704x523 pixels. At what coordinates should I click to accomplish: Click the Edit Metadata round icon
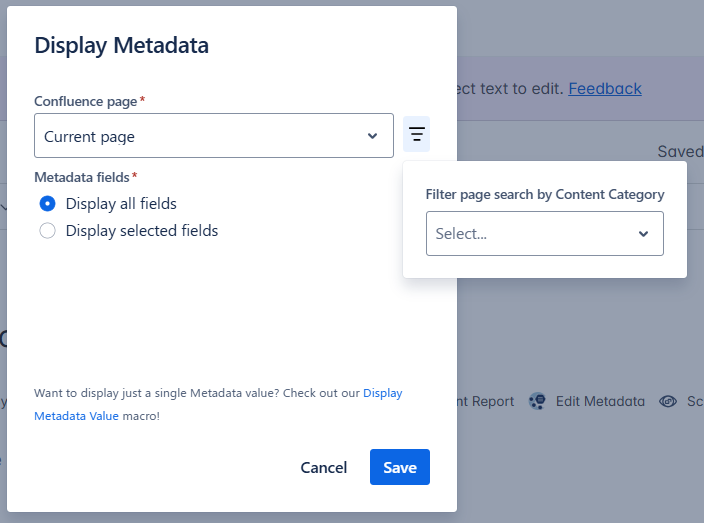tap(537, 401)
